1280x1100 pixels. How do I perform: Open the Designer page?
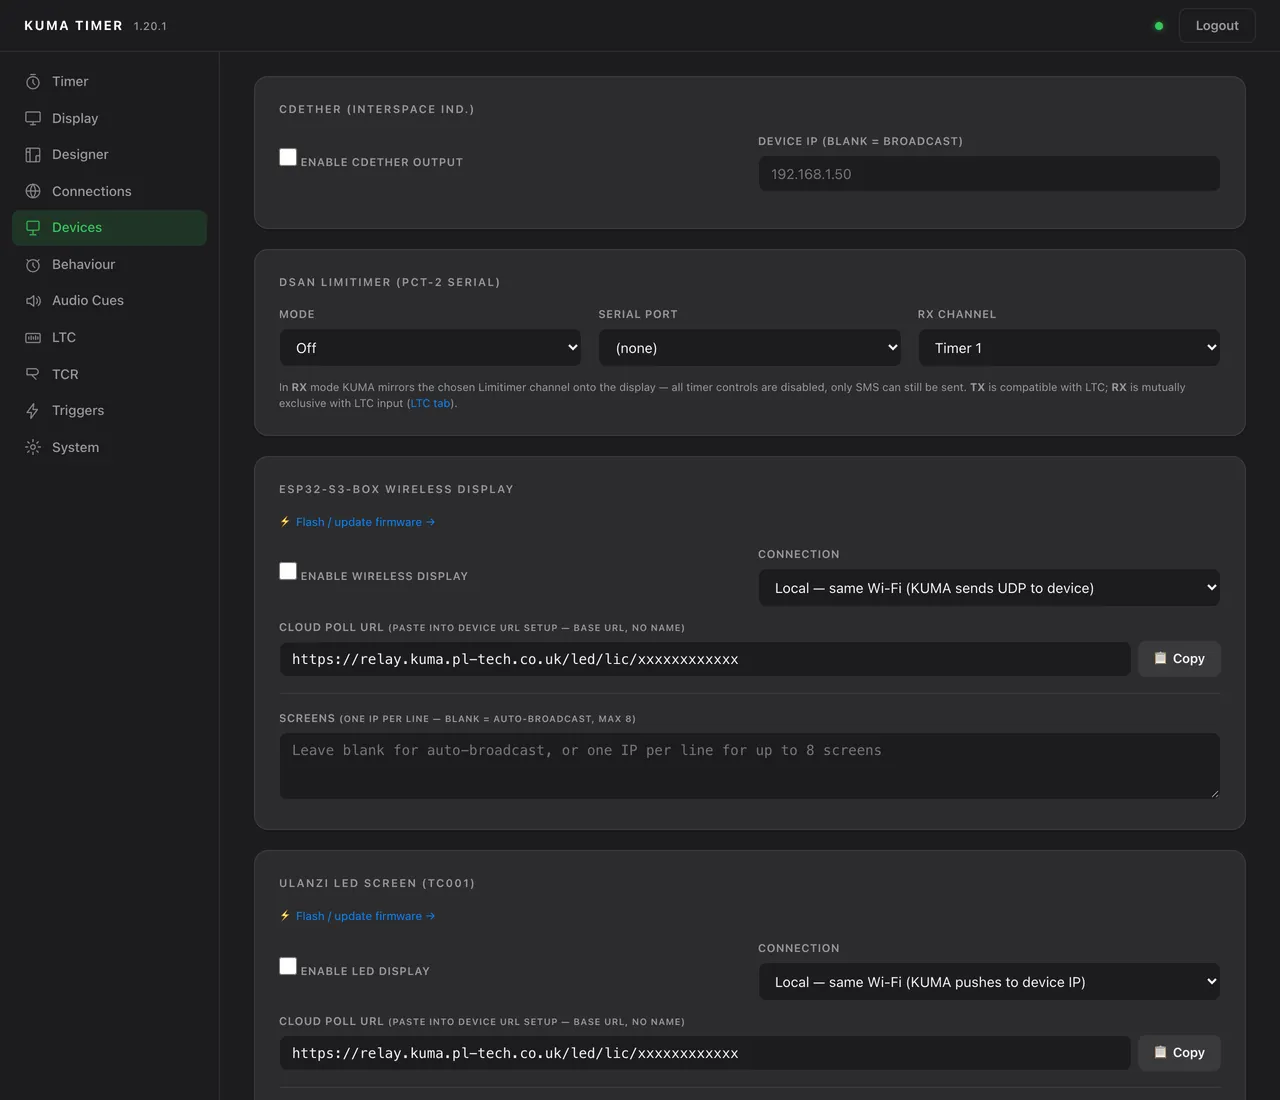[x=109, y=155]
